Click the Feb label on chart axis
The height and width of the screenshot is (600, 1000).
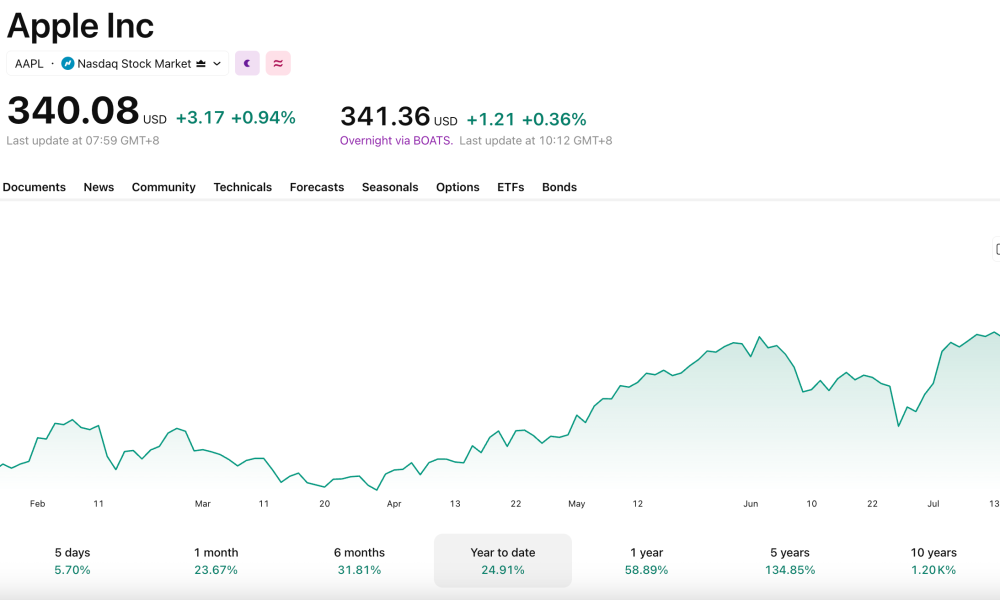[38, 504]
